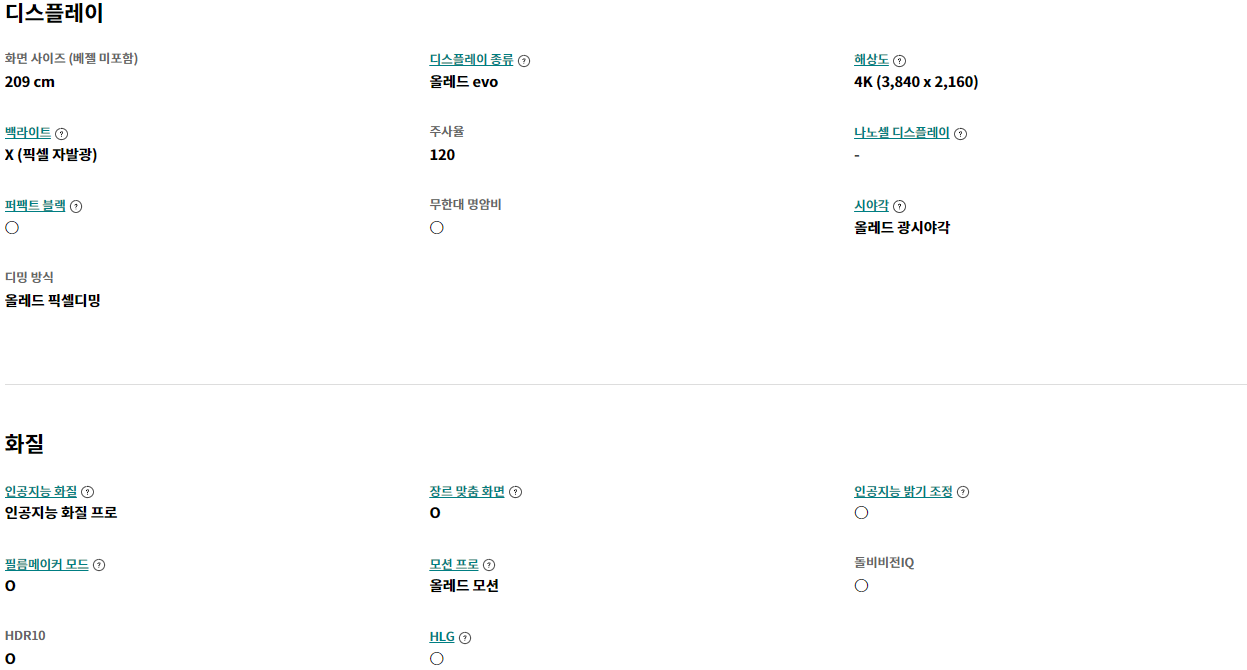The width and height of the screenshot is (1247, 670).
Task: Click the circle mark under 돌비비전IQ
Action: pyautogui.click(x=861, y=586)
